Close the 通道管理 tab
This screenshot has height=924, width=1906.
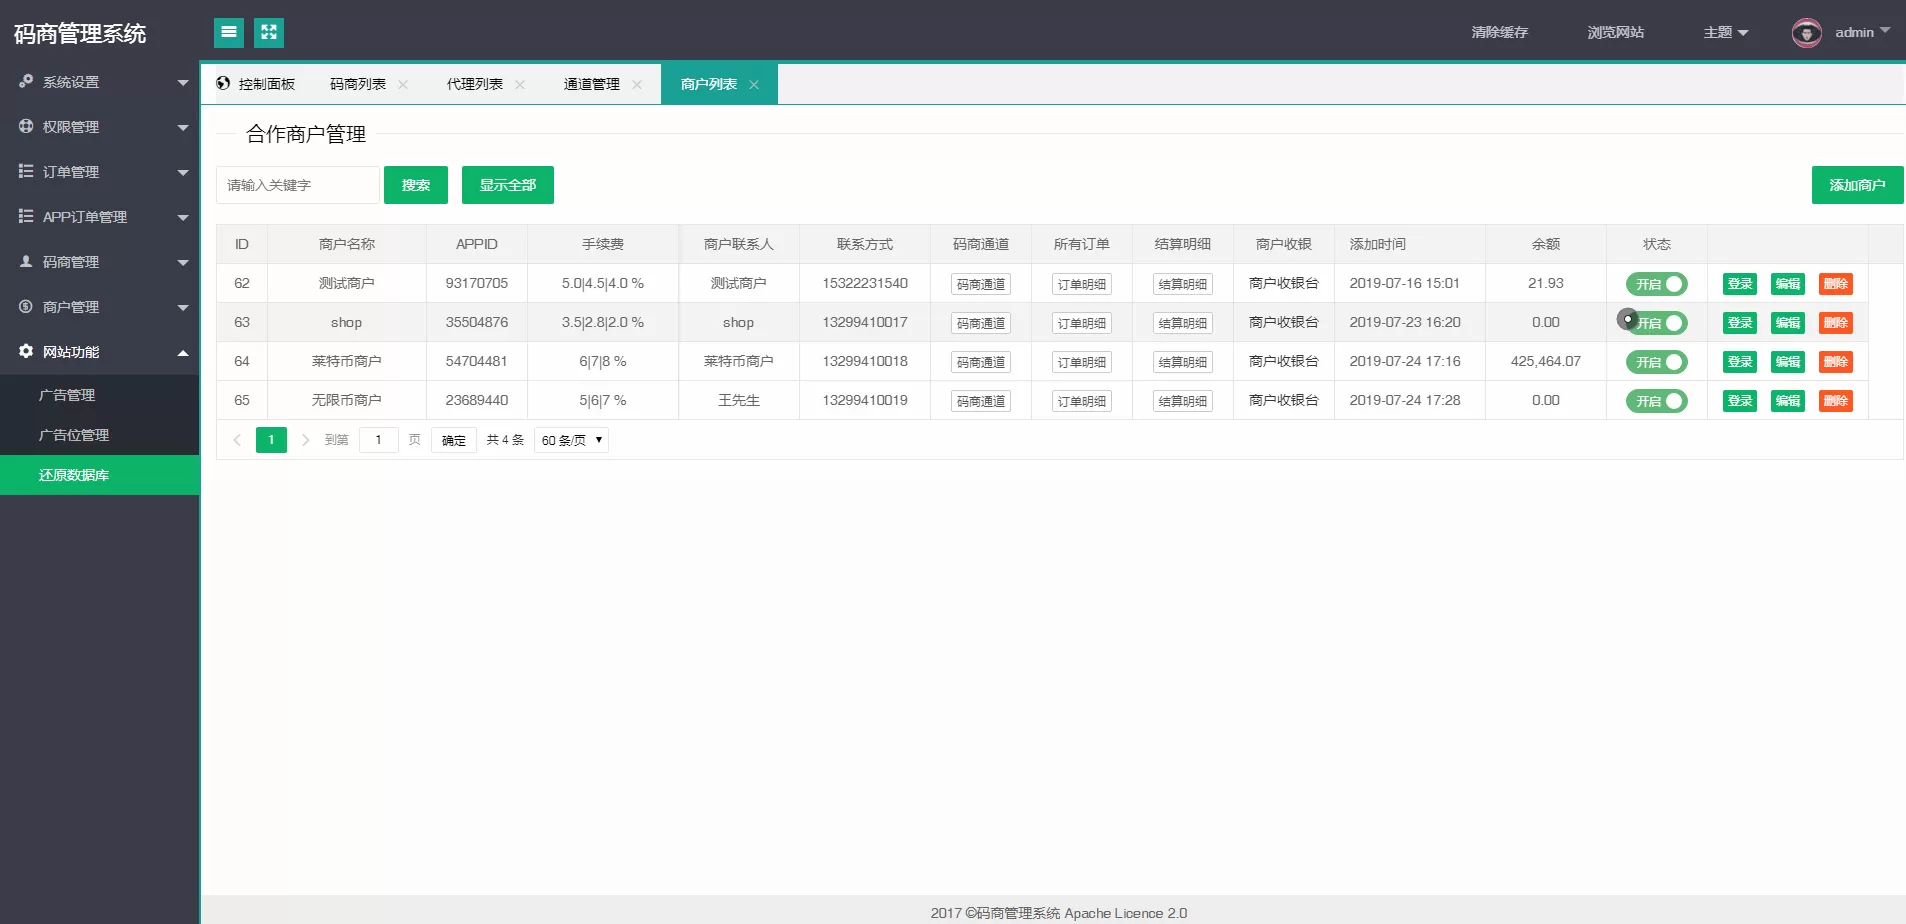(637, 85)
